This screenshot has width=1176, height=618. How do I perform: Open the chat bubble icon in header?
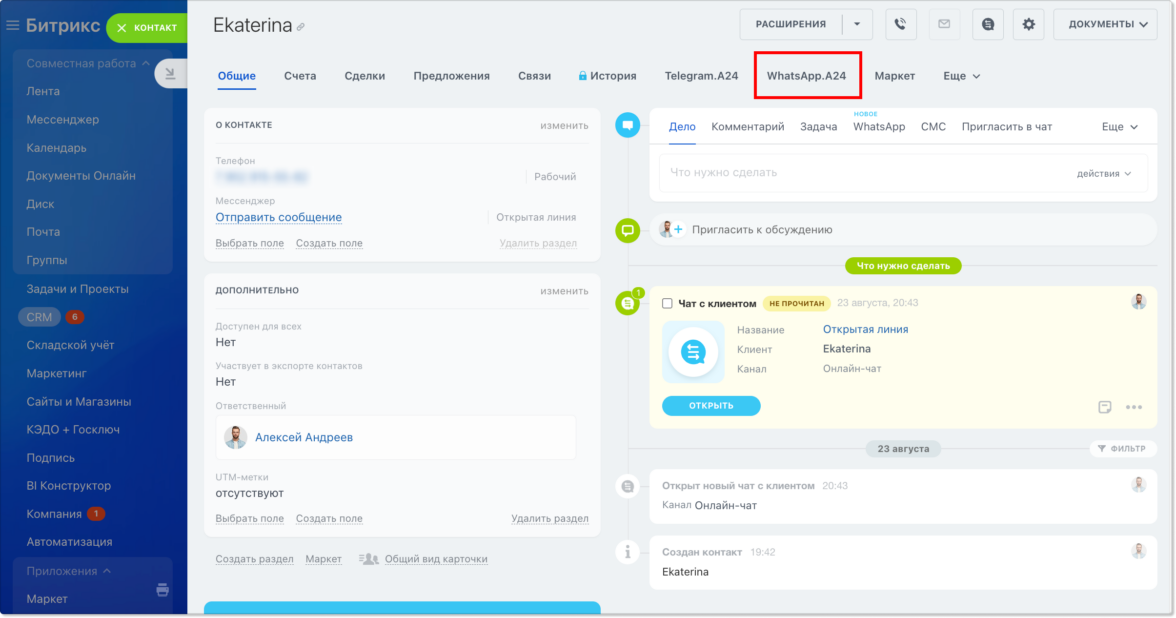coord(988,24)
